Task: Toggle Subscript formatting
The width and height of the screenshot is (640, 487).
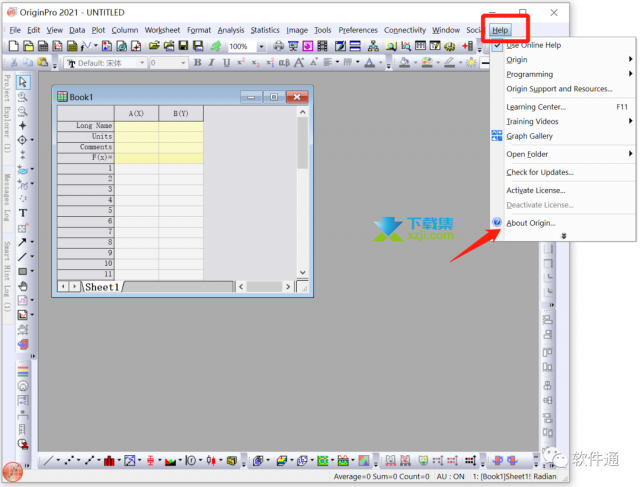Action: tap(256, 62)
